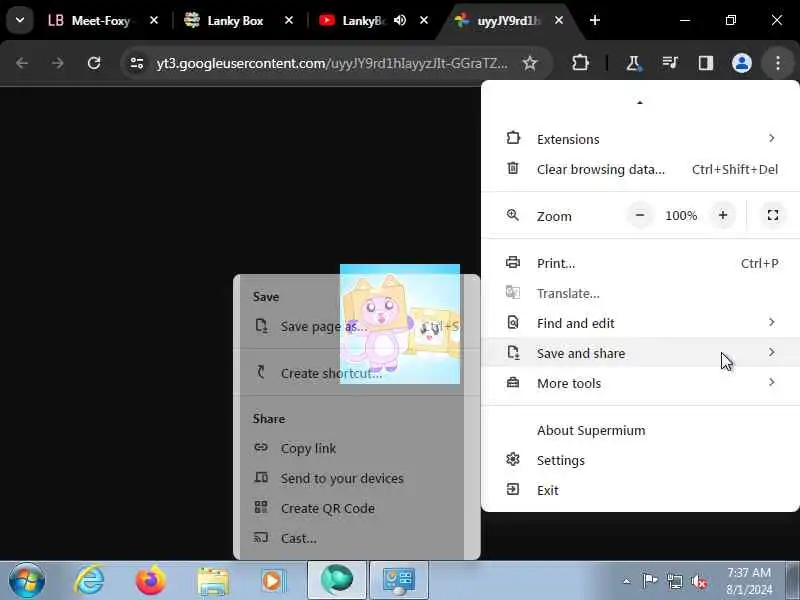Click Show desktop button at taskbar end
Image resolution: width=800 pixels, height=600 pixels.
click(x=792, y=580)
